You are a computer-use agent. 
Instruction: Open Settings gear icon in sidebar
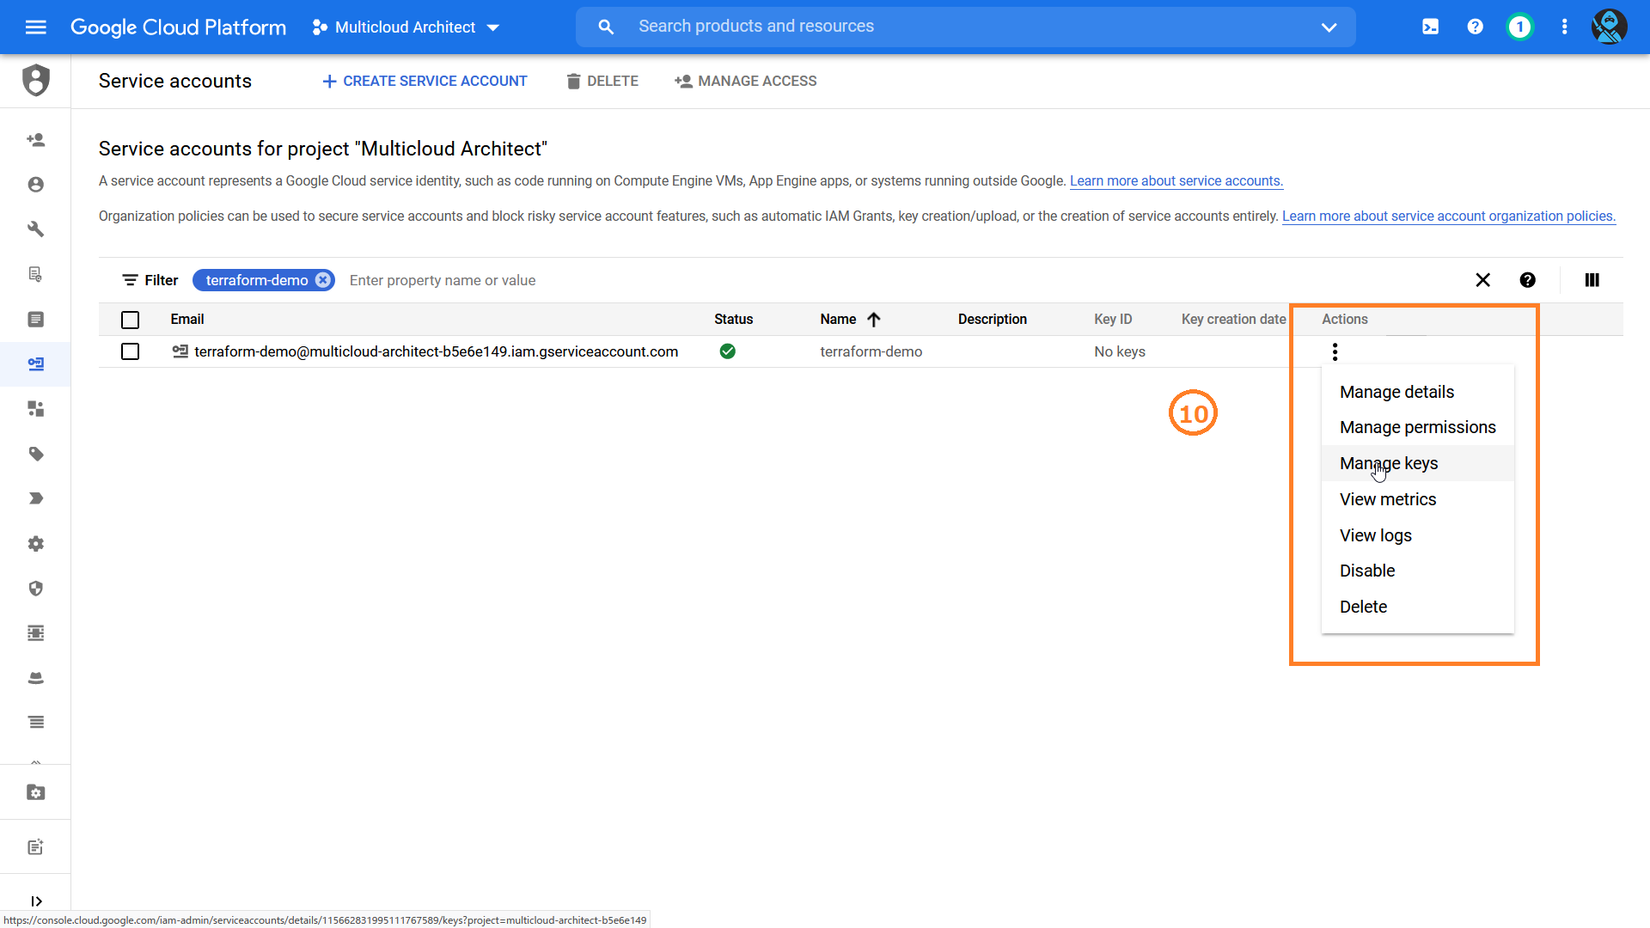tap(36, 544)
